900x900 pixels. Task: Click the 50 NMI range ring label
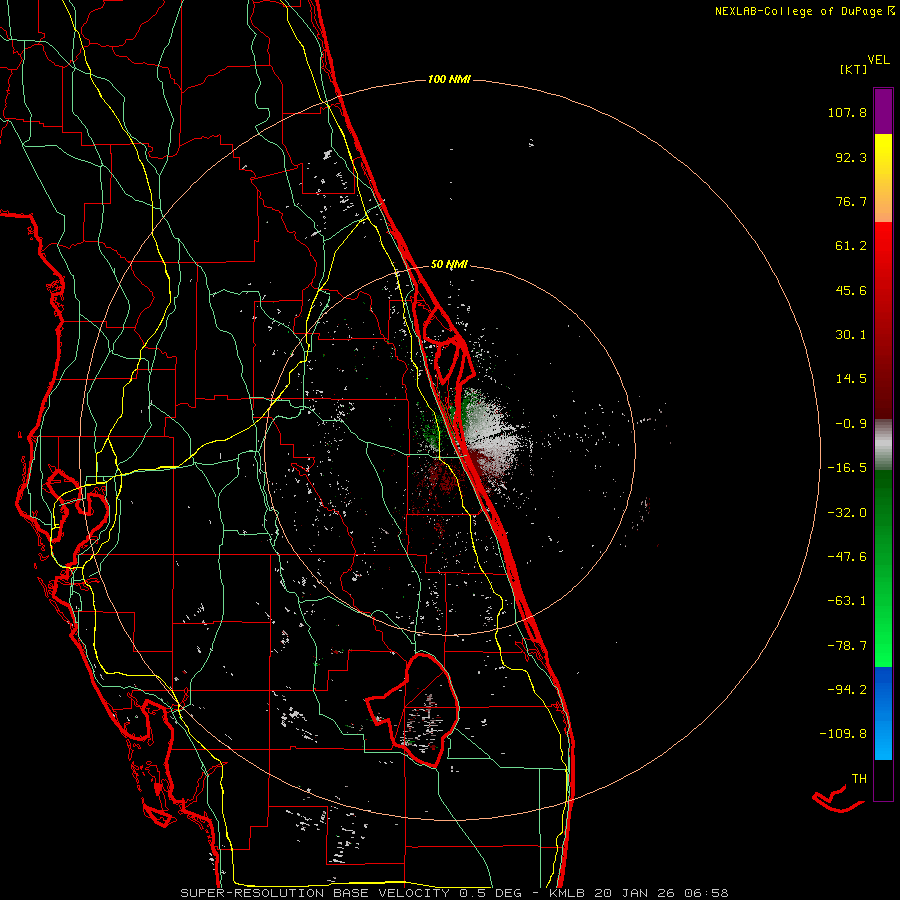(449, 264)
